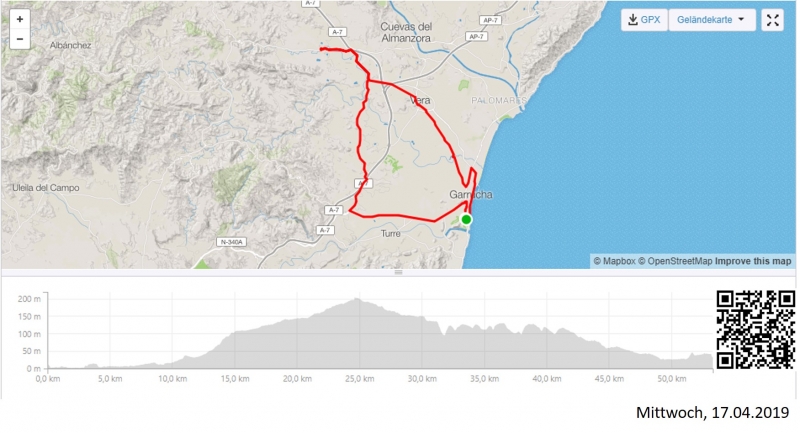Enter fullscreen map view
Screen dimensions: 800x433
[x=773, y=20]
